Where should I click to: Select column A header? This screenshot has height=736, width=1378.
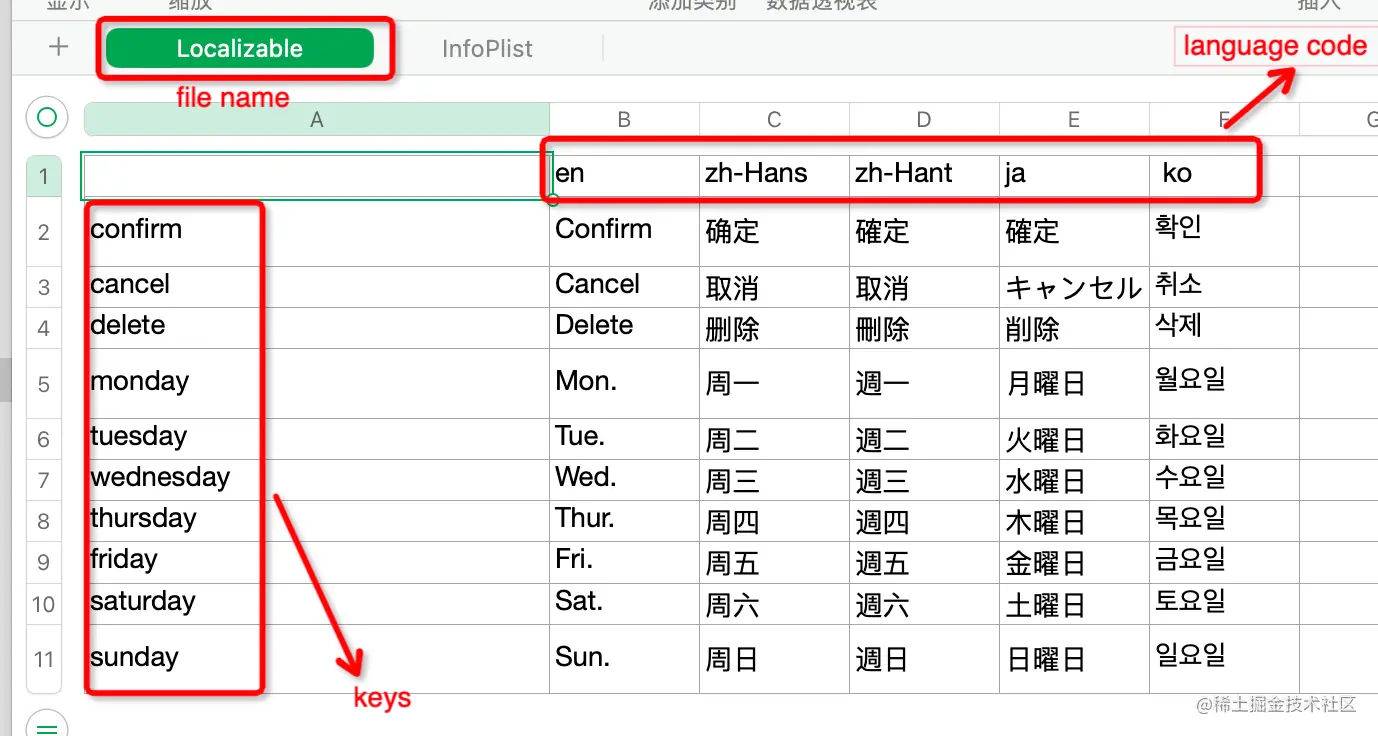click(x=317, y=119)
